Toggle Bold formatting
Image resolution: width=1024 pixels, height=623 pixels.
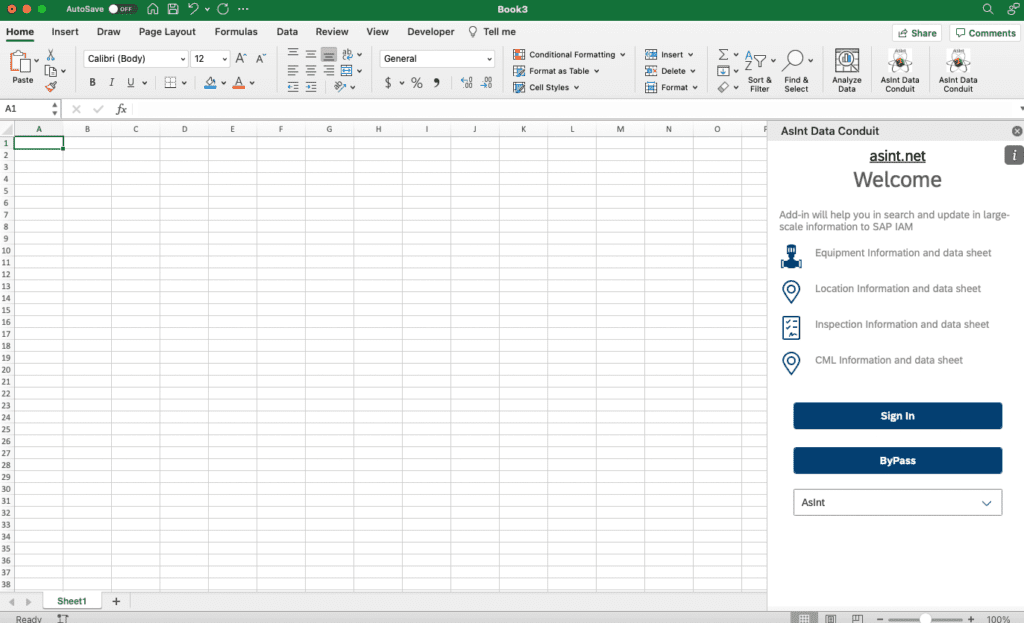(x=92, y=82)
